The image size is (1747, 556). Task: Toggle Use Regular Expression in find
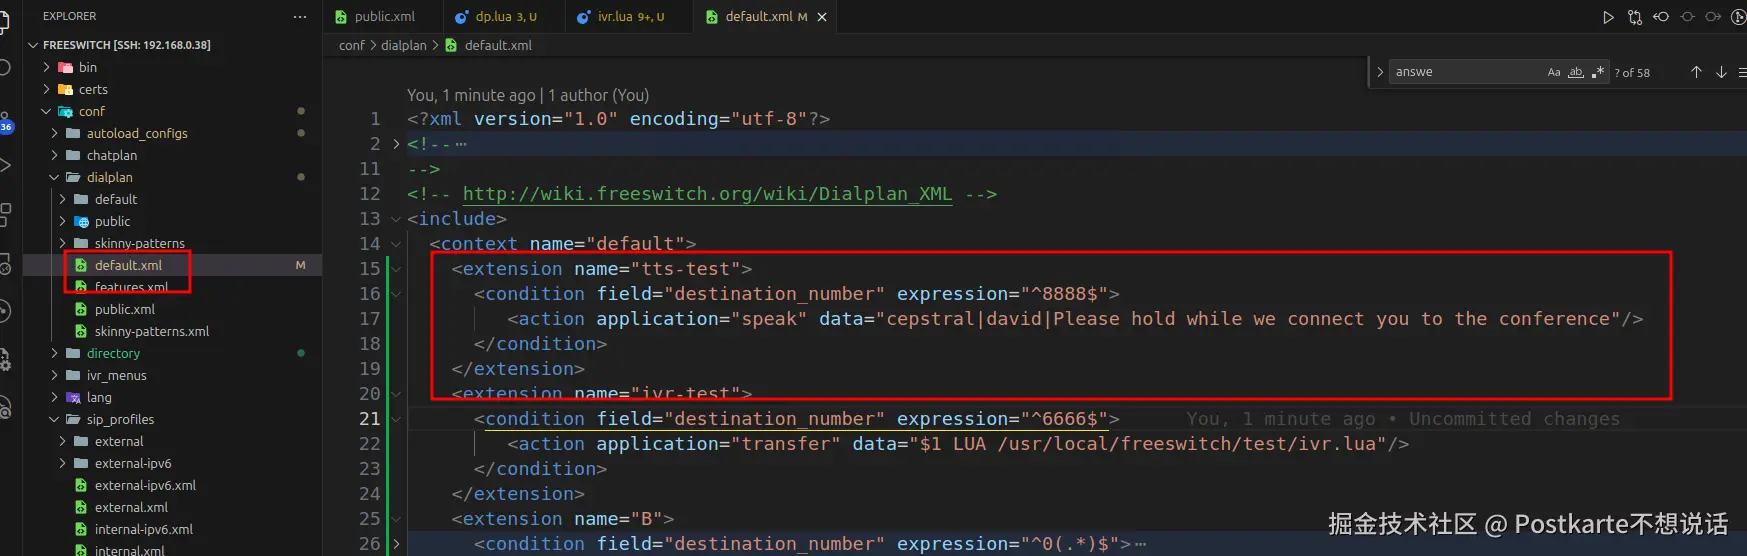[x=1598, y=72]
